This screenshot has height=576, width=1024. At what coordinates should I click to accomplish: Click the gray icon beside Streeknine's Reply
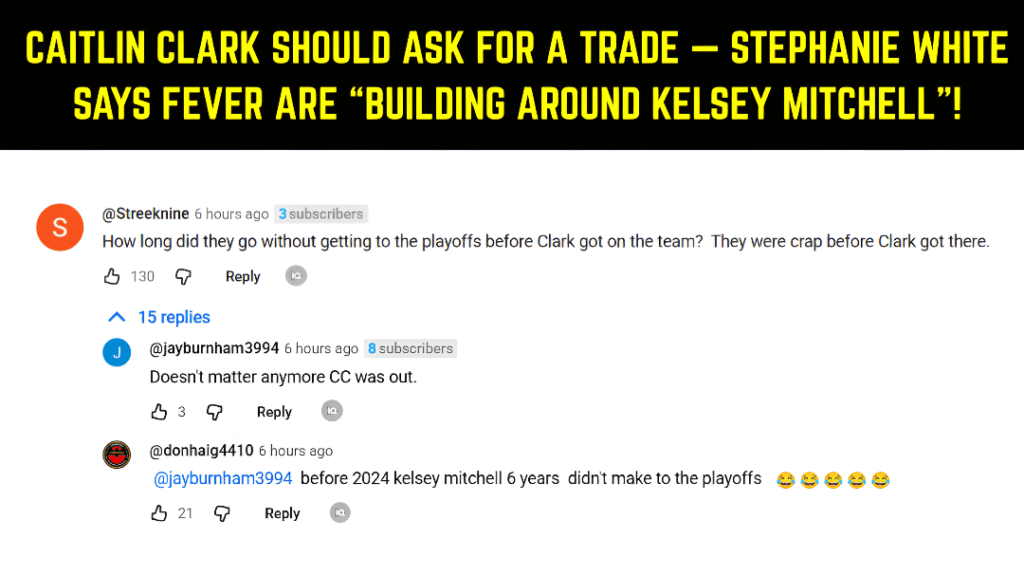(x=295, y=276)
